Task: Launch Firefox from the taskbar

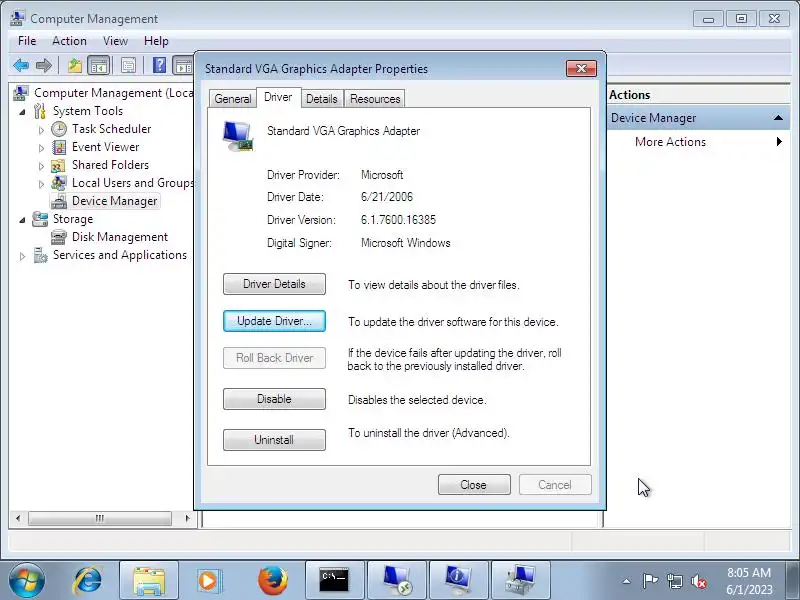Action: tap(272, 580)
